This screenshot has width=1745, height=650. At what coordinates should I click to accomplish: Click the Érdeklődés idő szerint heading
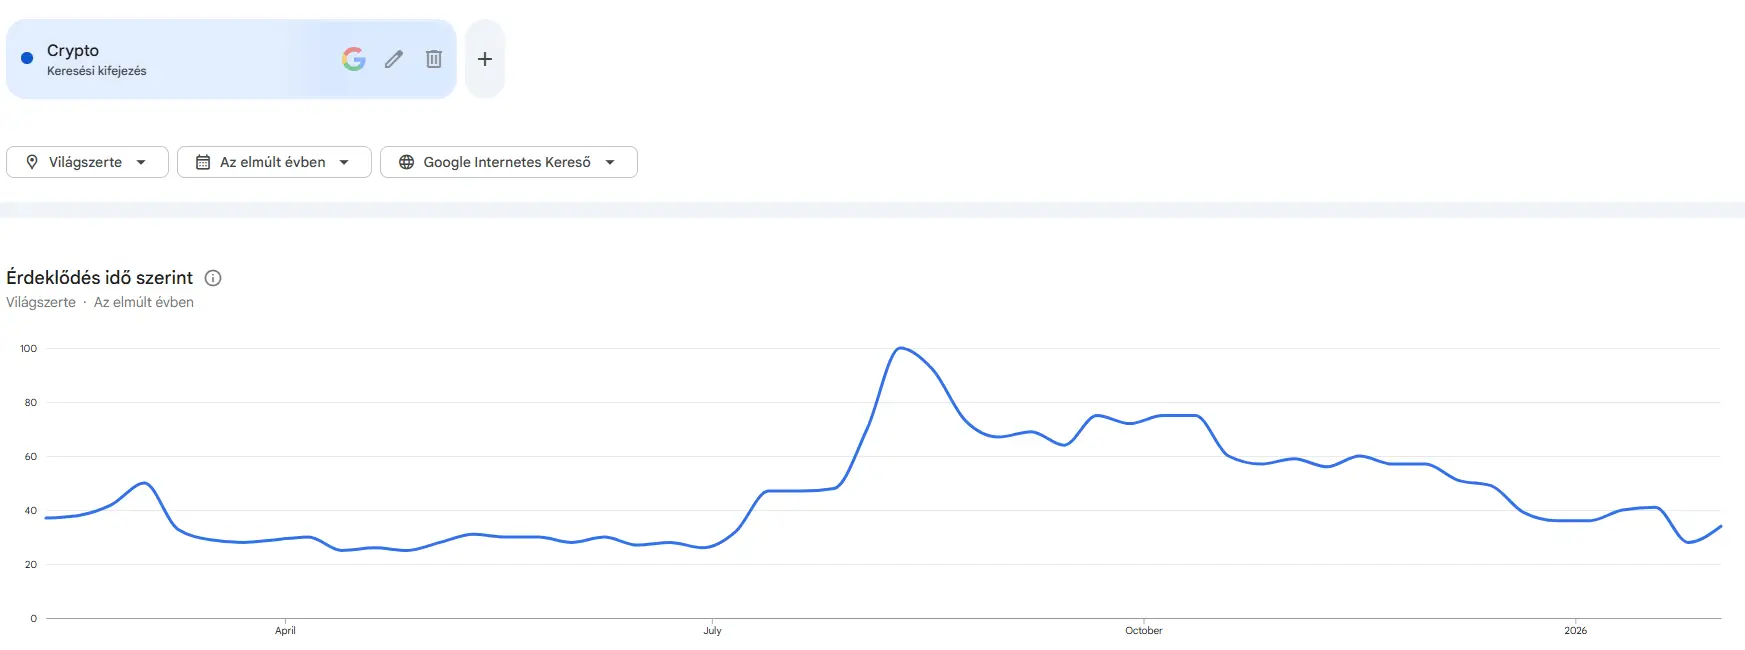pos(98,277)
